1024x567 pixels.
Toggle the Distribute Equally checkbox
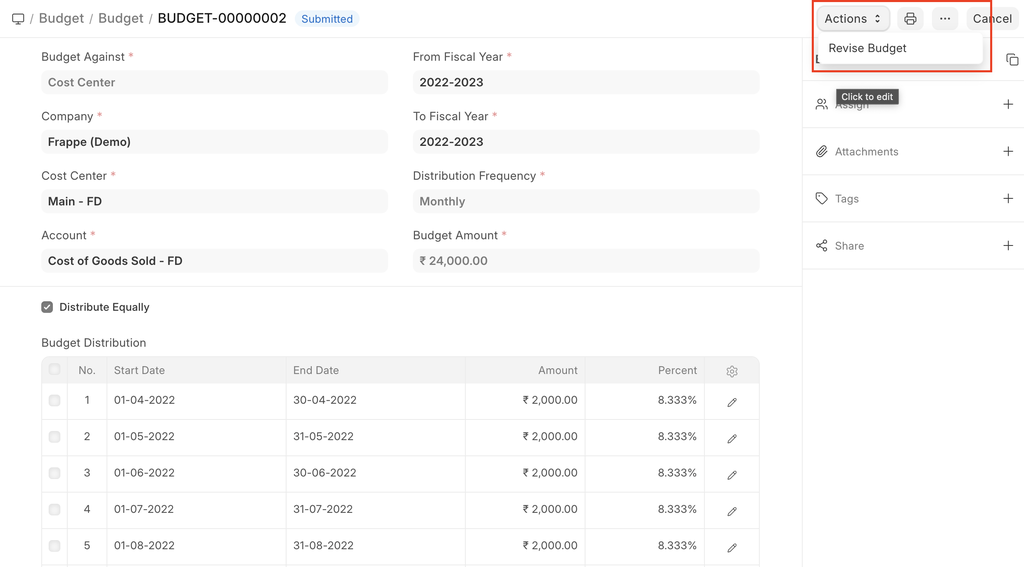(47, 308)
